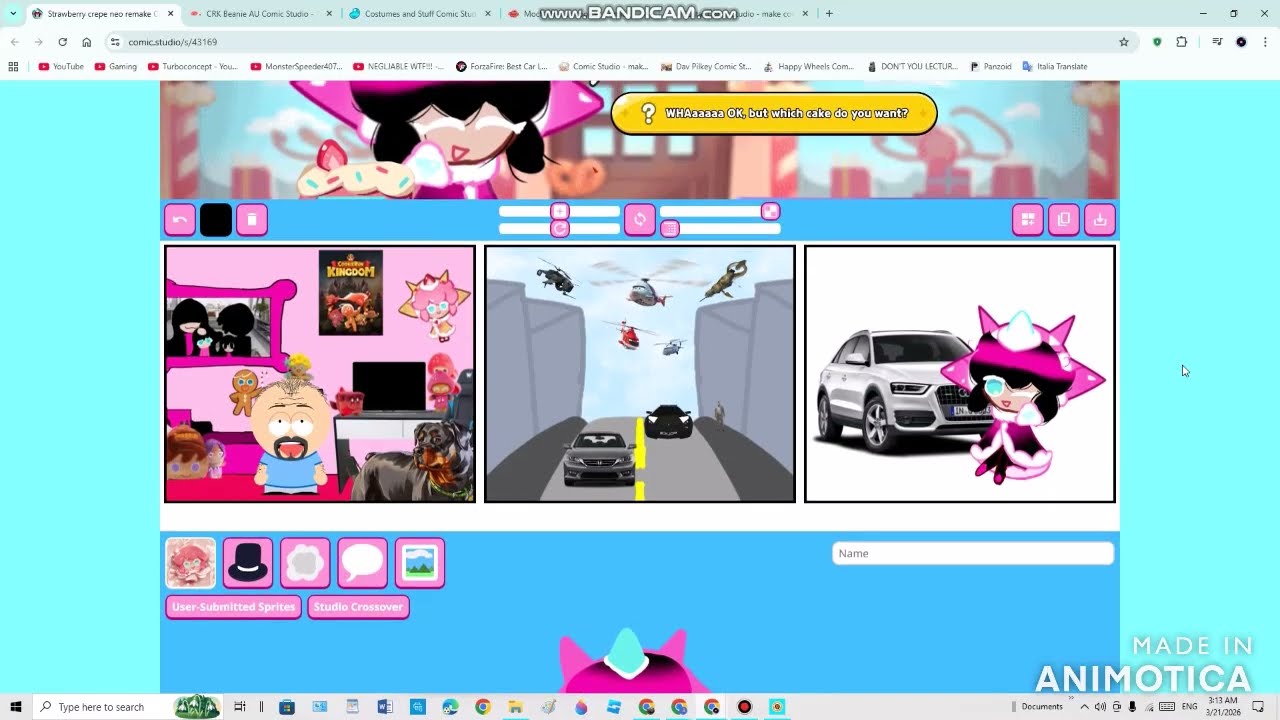
Task: Show hidden system tray icons
Action: [1084, 707]
